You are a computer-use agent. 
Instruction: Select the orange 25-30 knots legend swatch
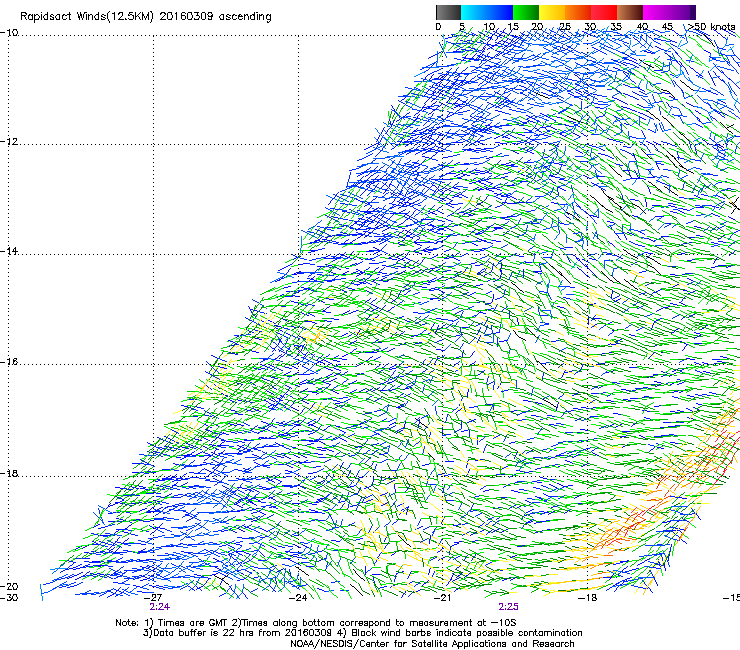point(578,12)
